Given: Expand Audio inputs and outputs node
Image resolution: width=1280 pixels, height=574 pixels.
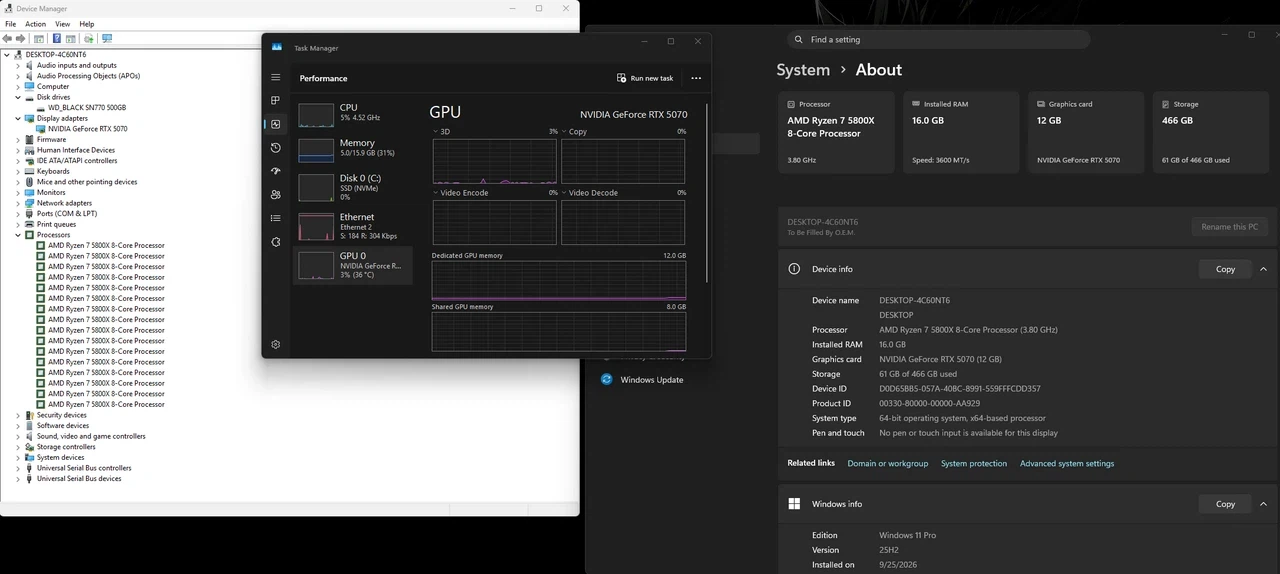Looking at the screenshot, I should (18, 65).
